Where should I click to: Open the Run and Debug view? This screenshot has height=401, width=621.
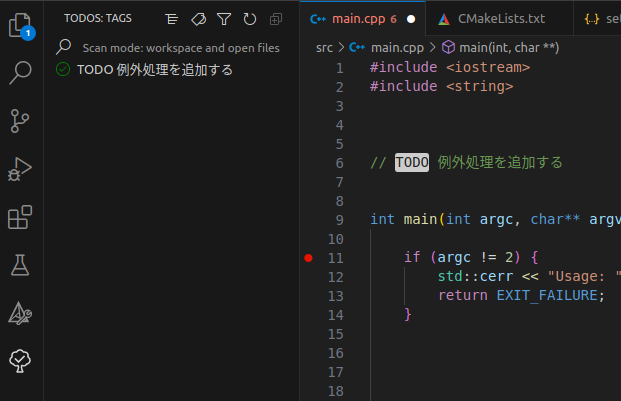point(20,169)
